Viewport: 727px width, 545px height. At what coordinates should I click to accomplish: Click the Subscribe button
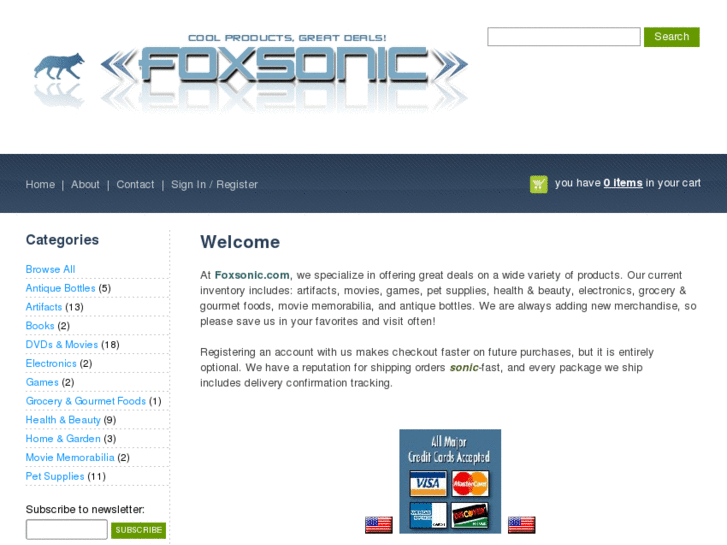(138, 530)
